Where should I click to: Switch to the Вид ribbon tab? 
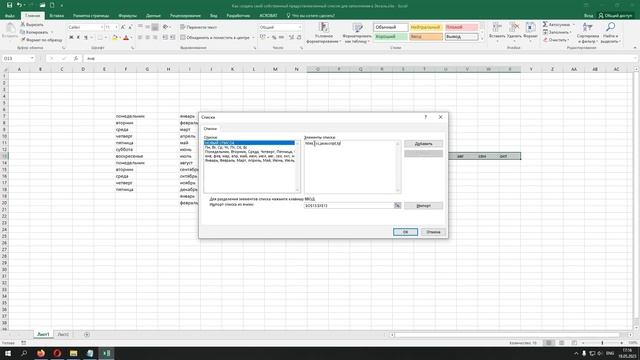pyautogui.click(x=214, y=16)
